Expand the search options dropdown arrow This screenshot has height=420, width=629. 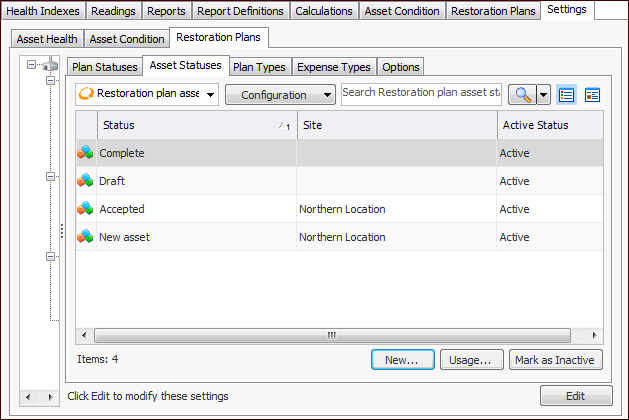point(543,95)
